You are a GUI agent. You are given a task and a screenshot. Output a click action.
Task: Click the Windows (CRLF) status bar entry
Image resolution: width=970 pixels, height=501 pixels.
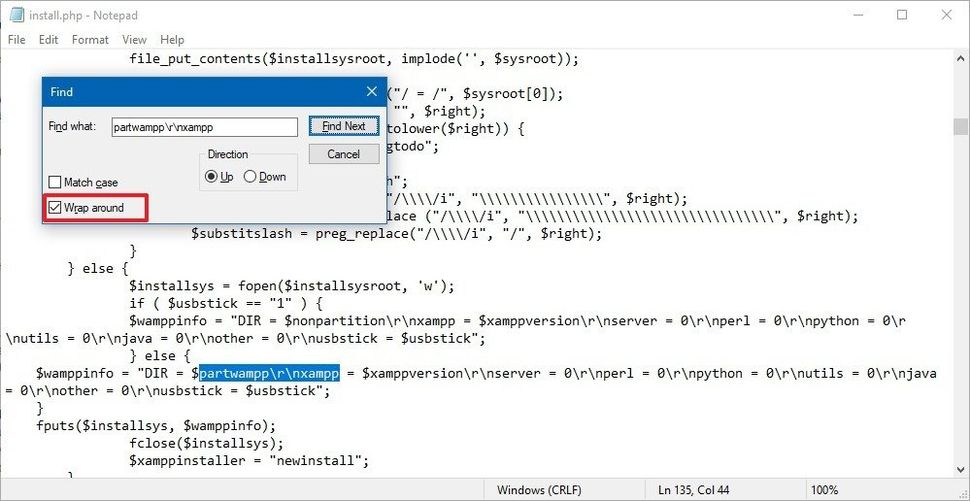539,490
